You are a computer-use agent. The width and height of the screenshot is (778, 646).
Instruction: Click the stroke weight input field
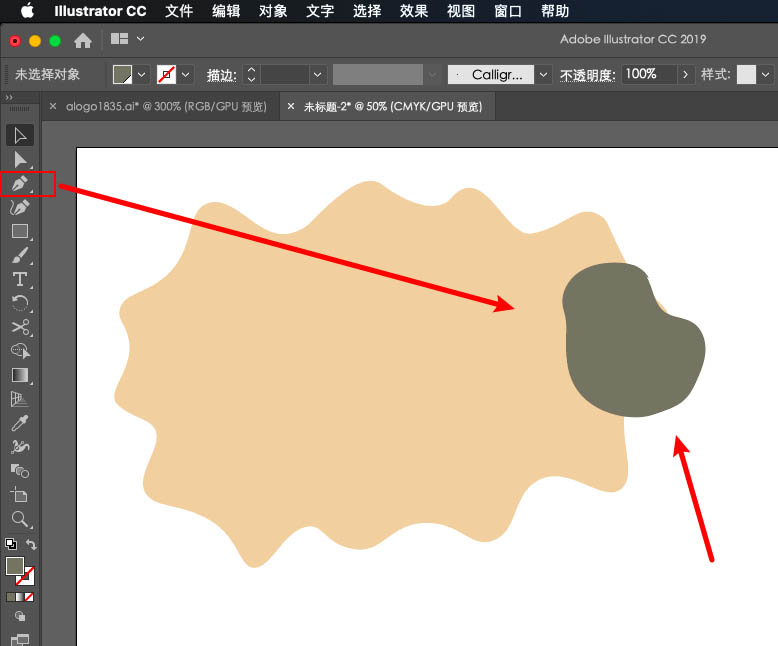[285, 75]
